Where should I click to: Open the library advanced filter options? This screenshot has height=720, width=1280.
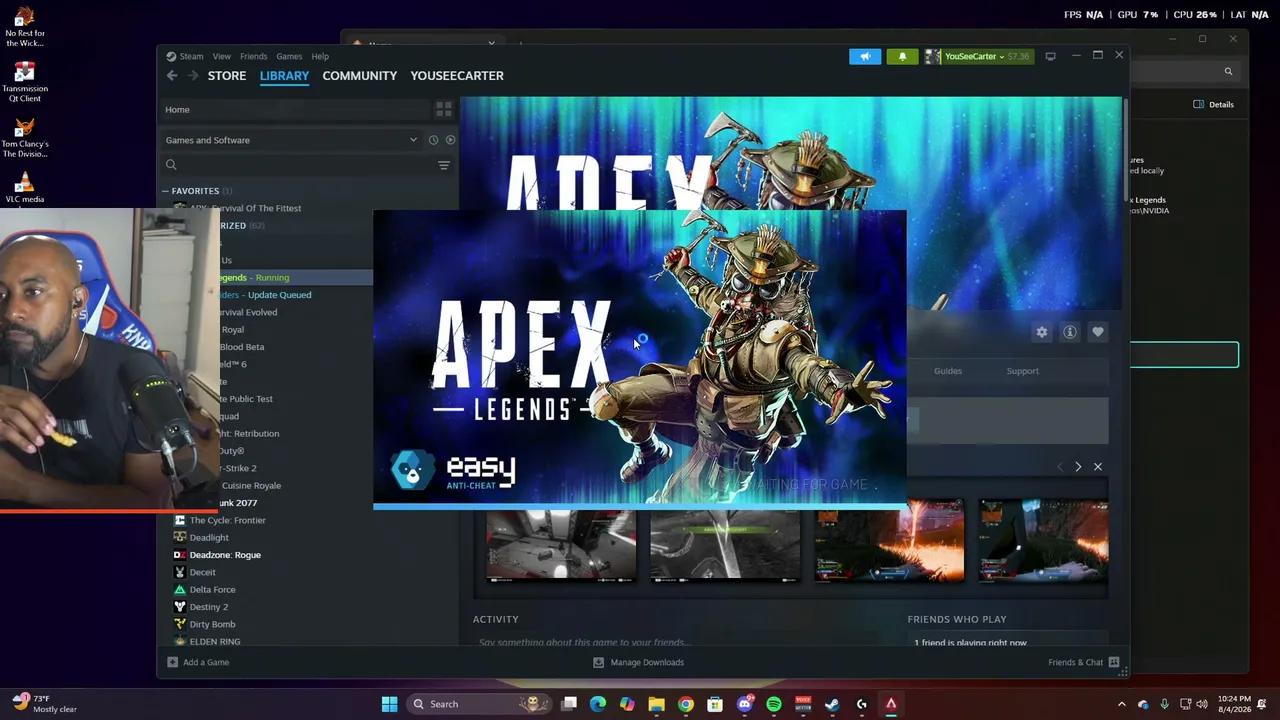point(444,165)
